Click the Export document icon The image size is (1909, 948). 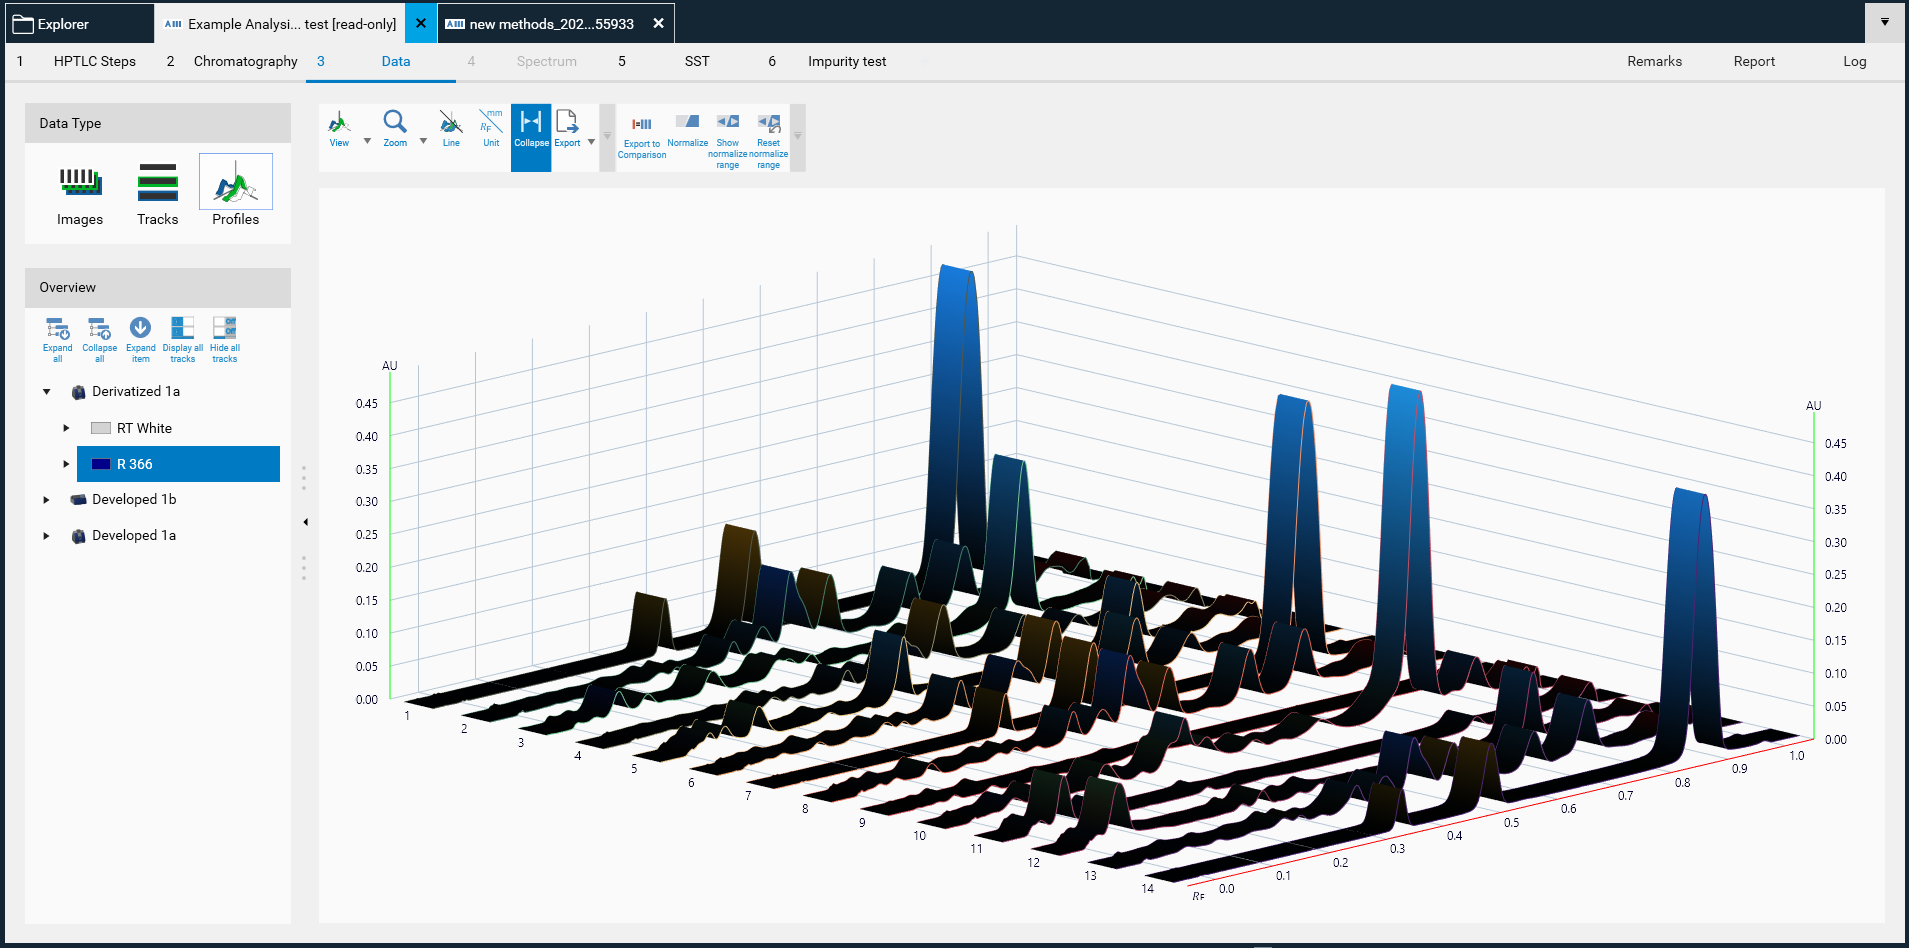[567, 130]
